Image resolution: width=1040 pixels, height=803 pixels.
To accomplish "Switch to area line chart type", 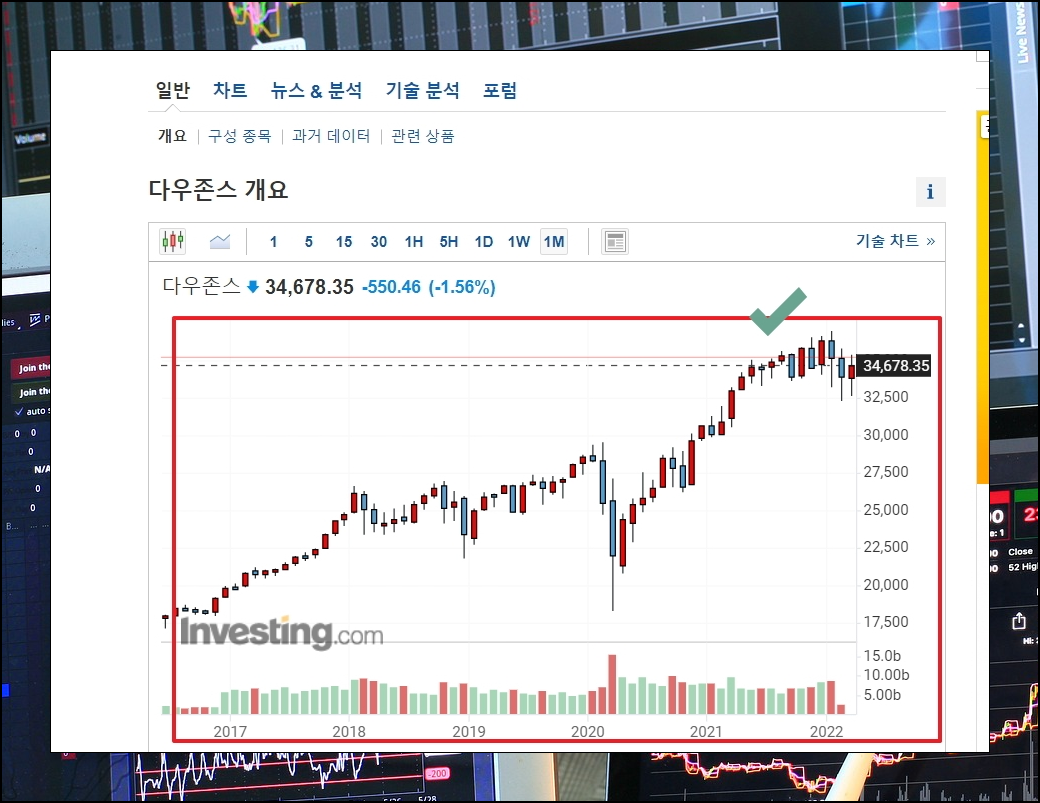I will click(x=220, y=241).
